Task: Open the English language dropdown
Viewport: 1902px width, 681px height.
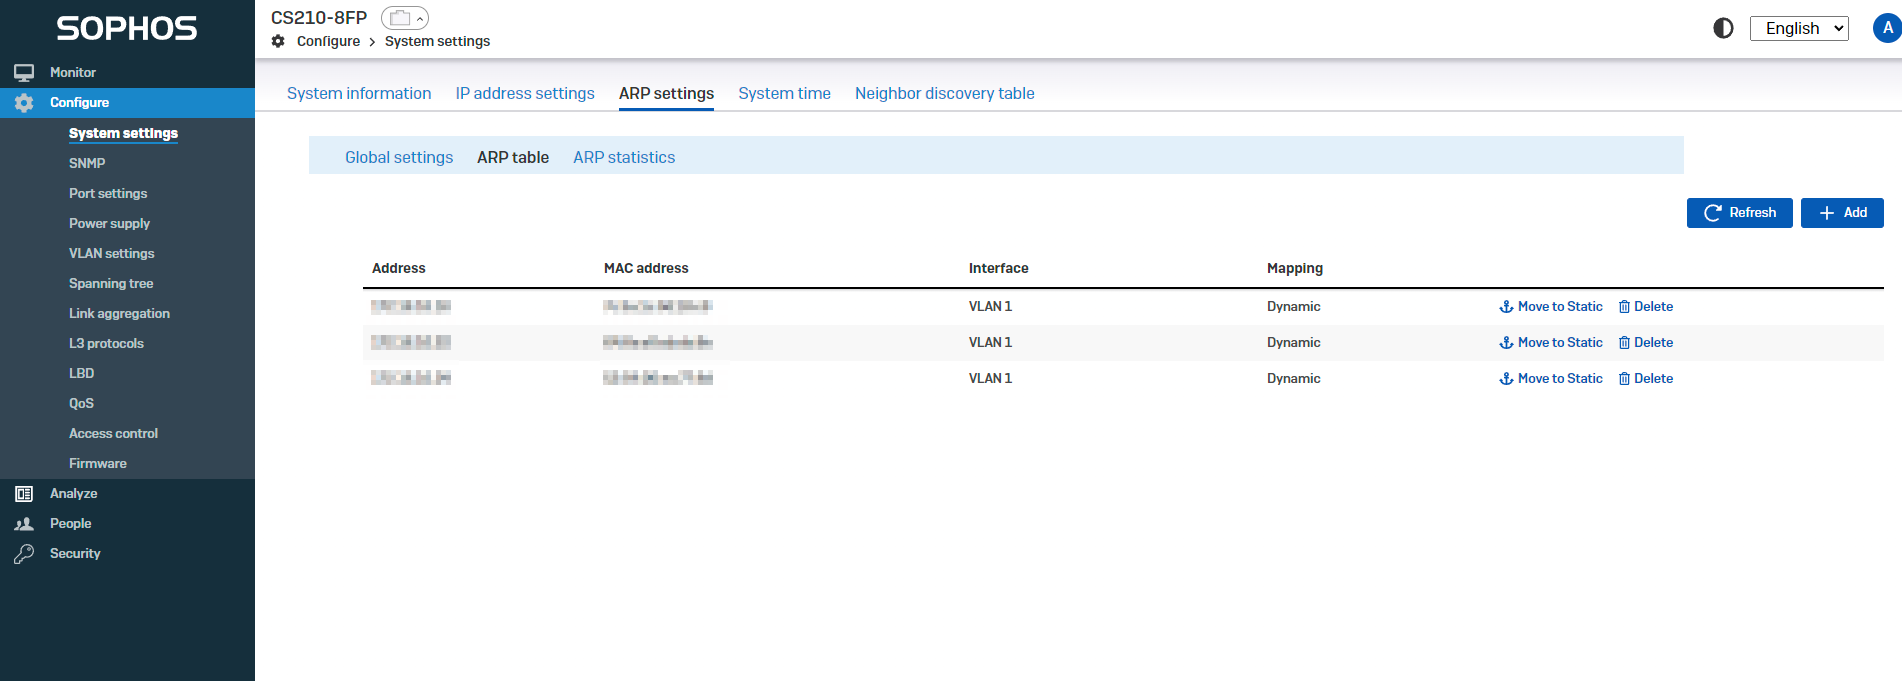Action: point(1798,28)
